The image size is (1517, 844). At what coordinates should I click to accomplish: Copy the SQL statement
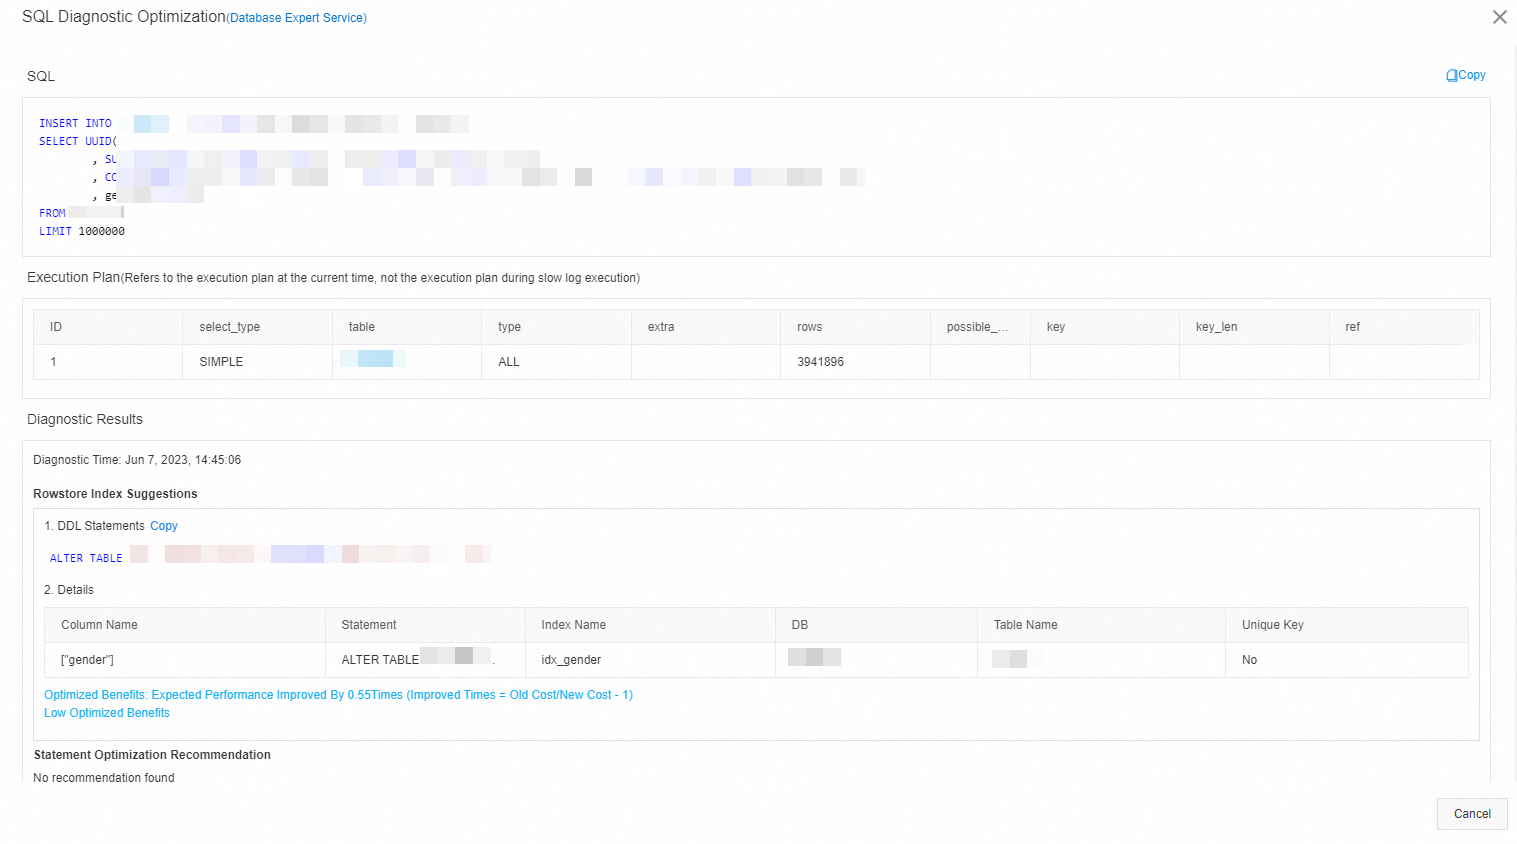click(x=1466, y=75)
